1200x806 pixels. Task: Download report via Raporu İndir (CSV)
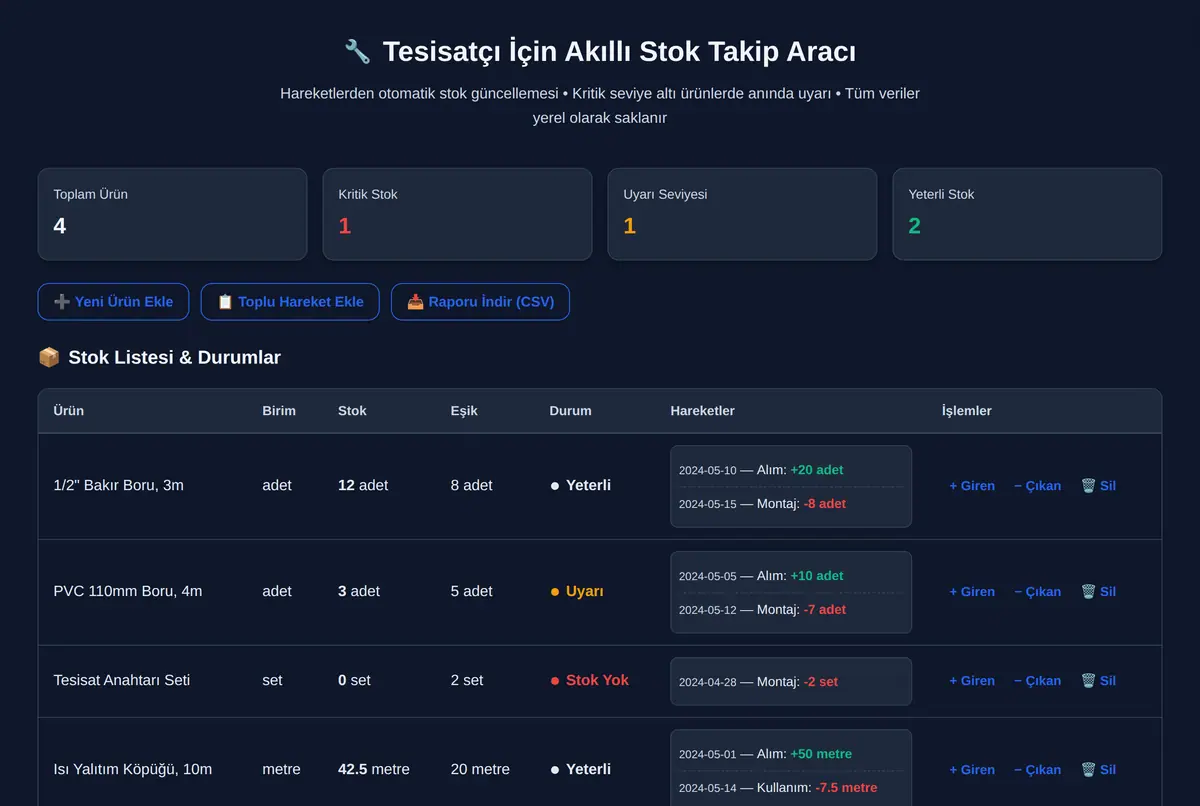coord(480,302)
